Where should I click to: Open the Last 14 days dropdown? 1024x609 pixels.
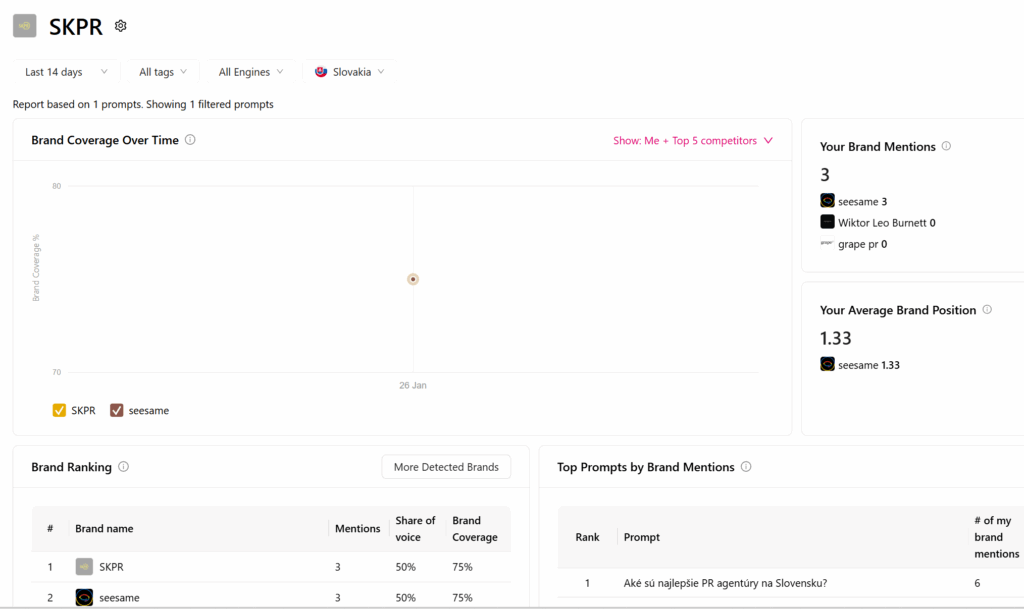pos(66,72)
